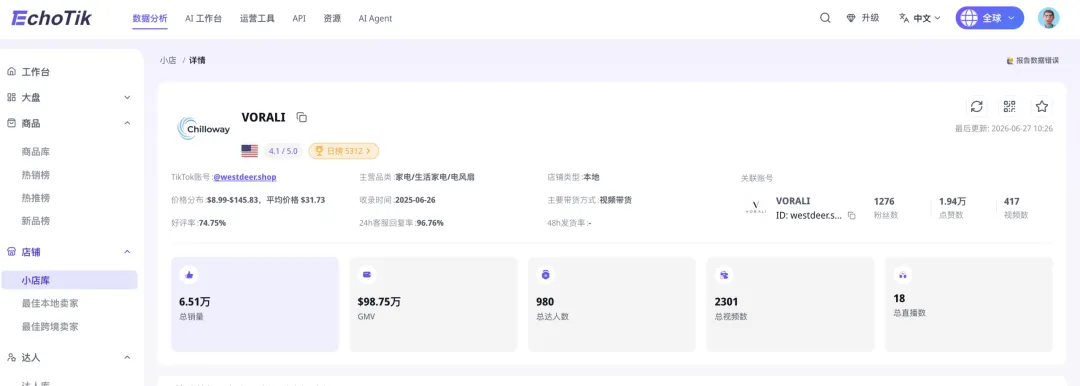Click the EchoTik logo
The image size is (1080, 386).
click(52, 18)
